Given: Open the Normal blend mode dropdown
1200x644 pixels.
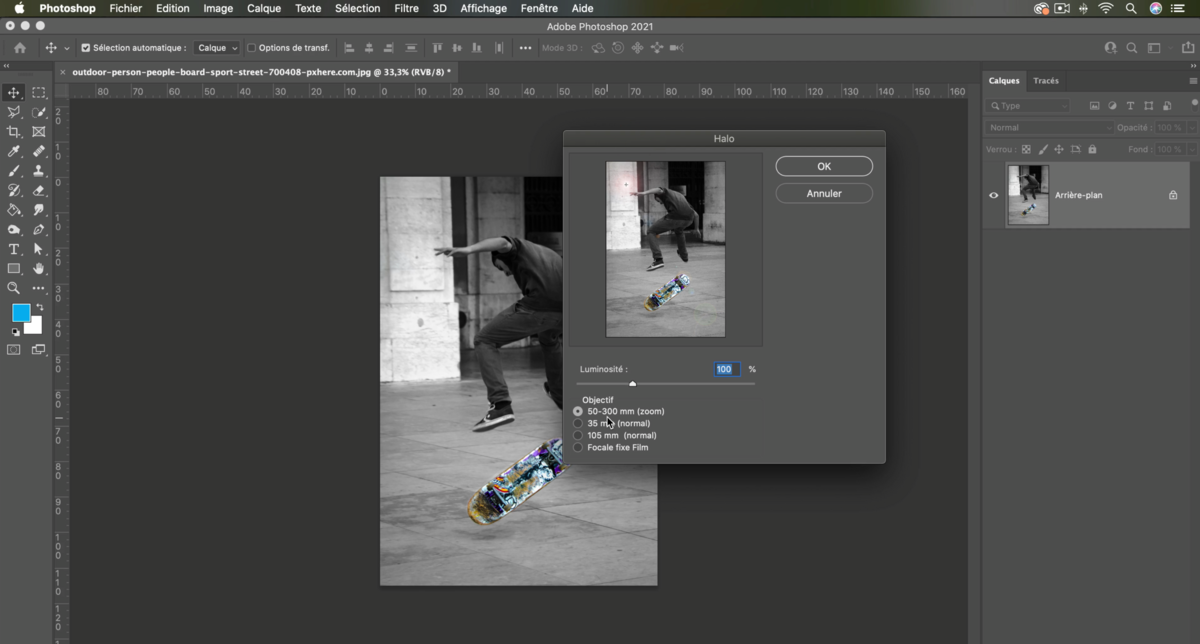Looking at the screenshot, I should coord(1049,128).
